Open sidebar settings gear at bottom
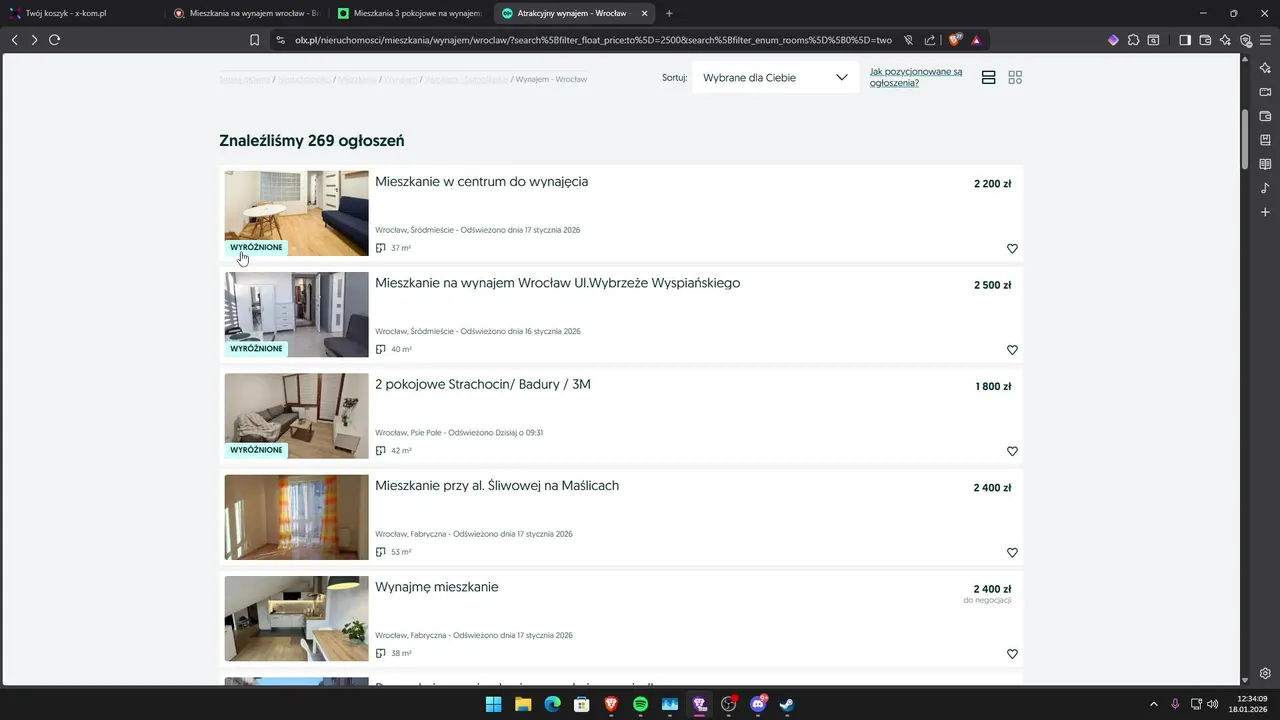 point(1265,673)
